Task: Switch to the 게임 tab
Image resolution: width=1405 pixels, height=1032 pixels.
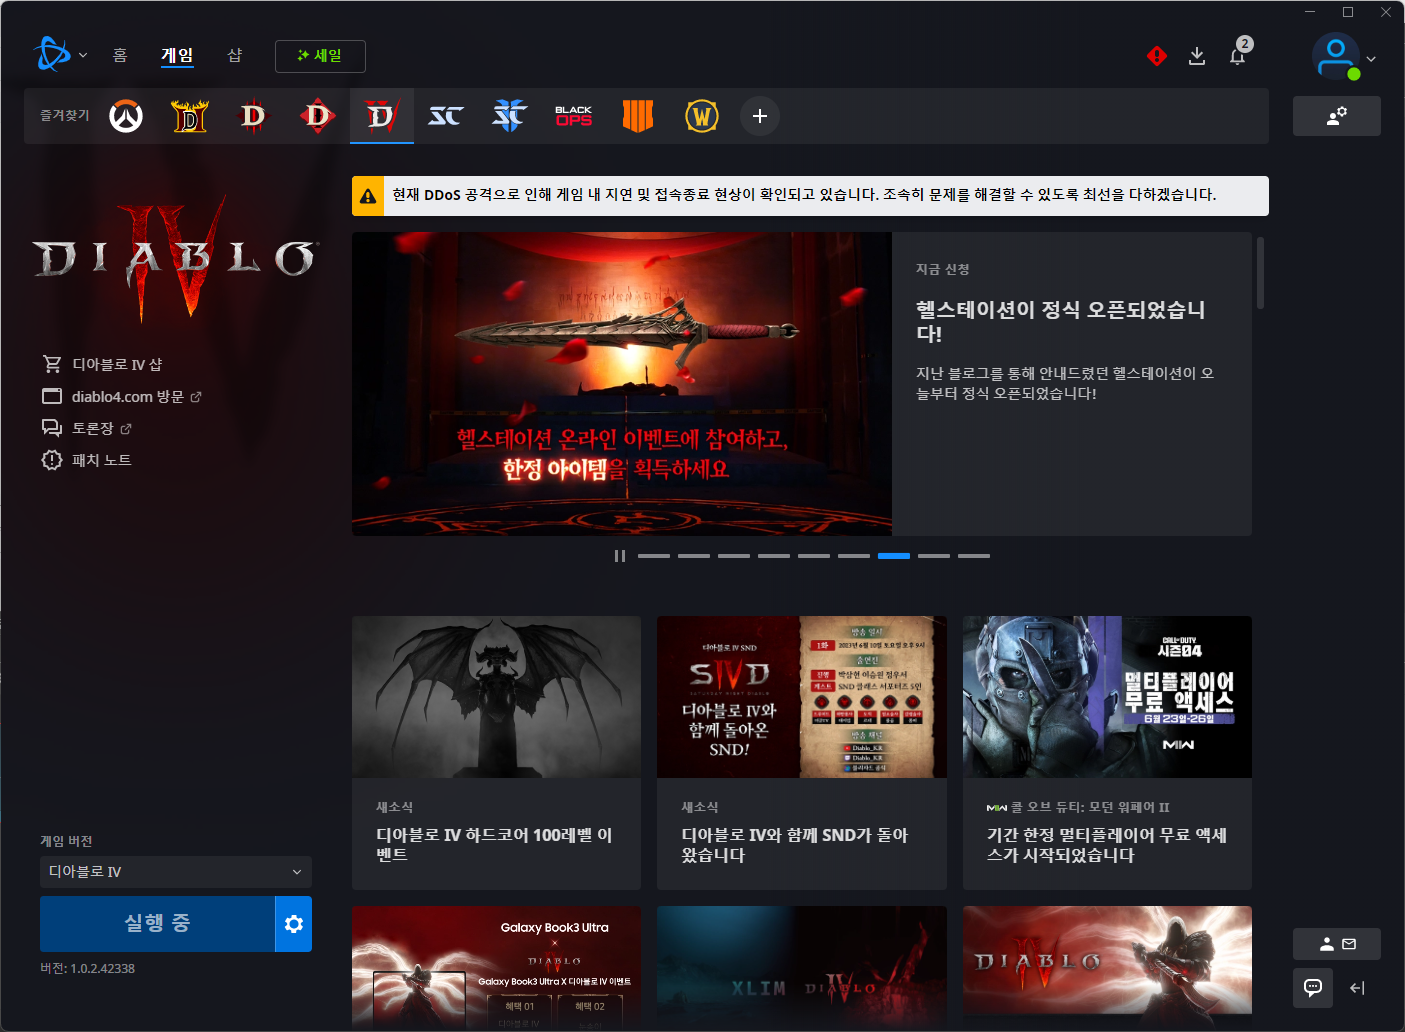Action: (x=177, y=55)
